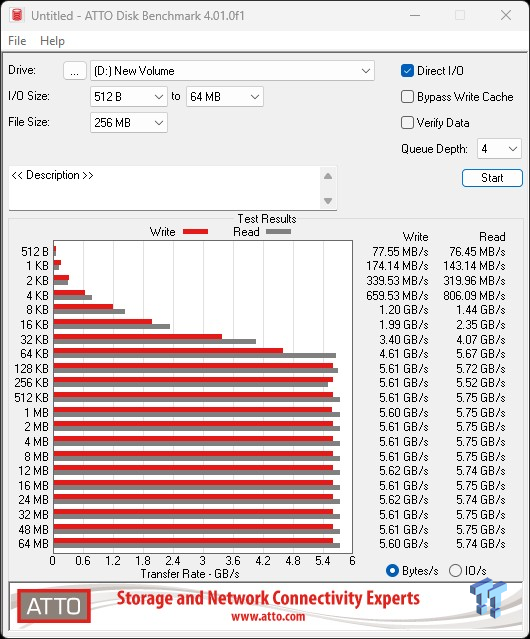Select the Bytes/s radio button
This screenshot has height=639, width=530.
coord(392,571)
